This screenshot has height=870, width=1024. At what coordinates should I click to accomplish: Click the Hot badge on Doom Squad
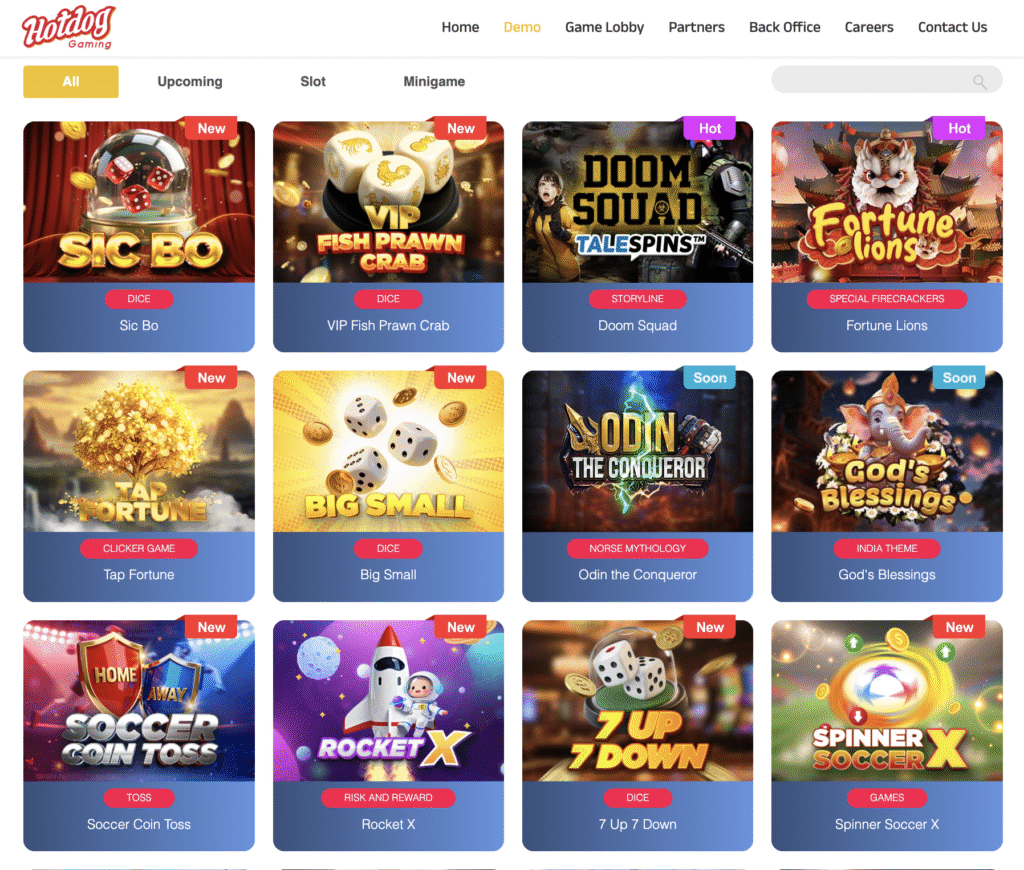[x=710, y=129]
